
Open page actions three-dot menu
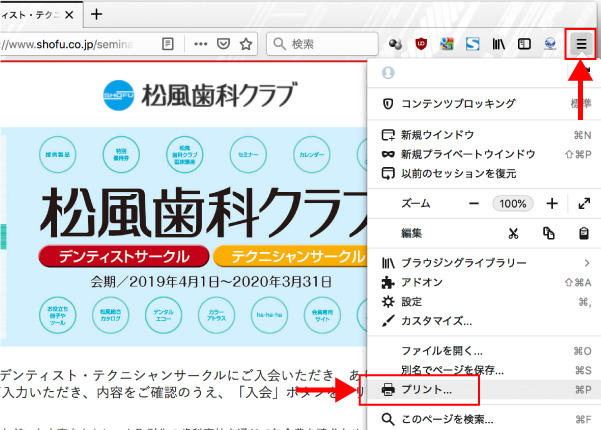(200, 44)
